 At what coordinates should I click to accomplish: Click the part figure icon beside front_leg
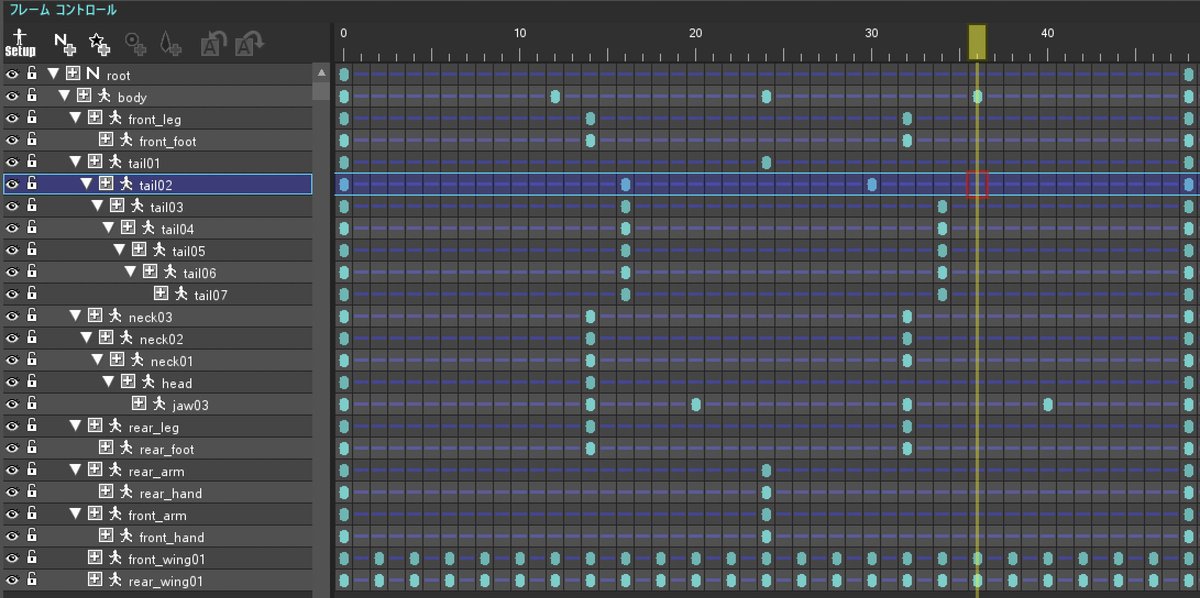coord(115,118)
